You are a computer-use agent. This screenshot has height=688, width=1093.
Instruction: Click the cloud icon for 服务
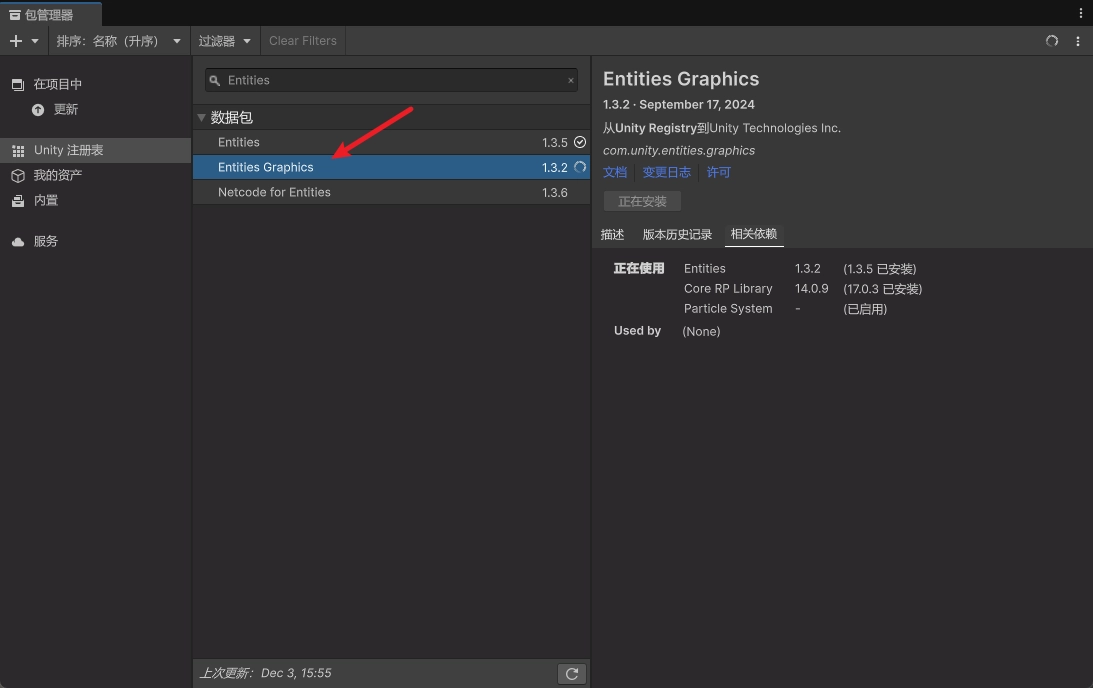[x=18, y=242]
